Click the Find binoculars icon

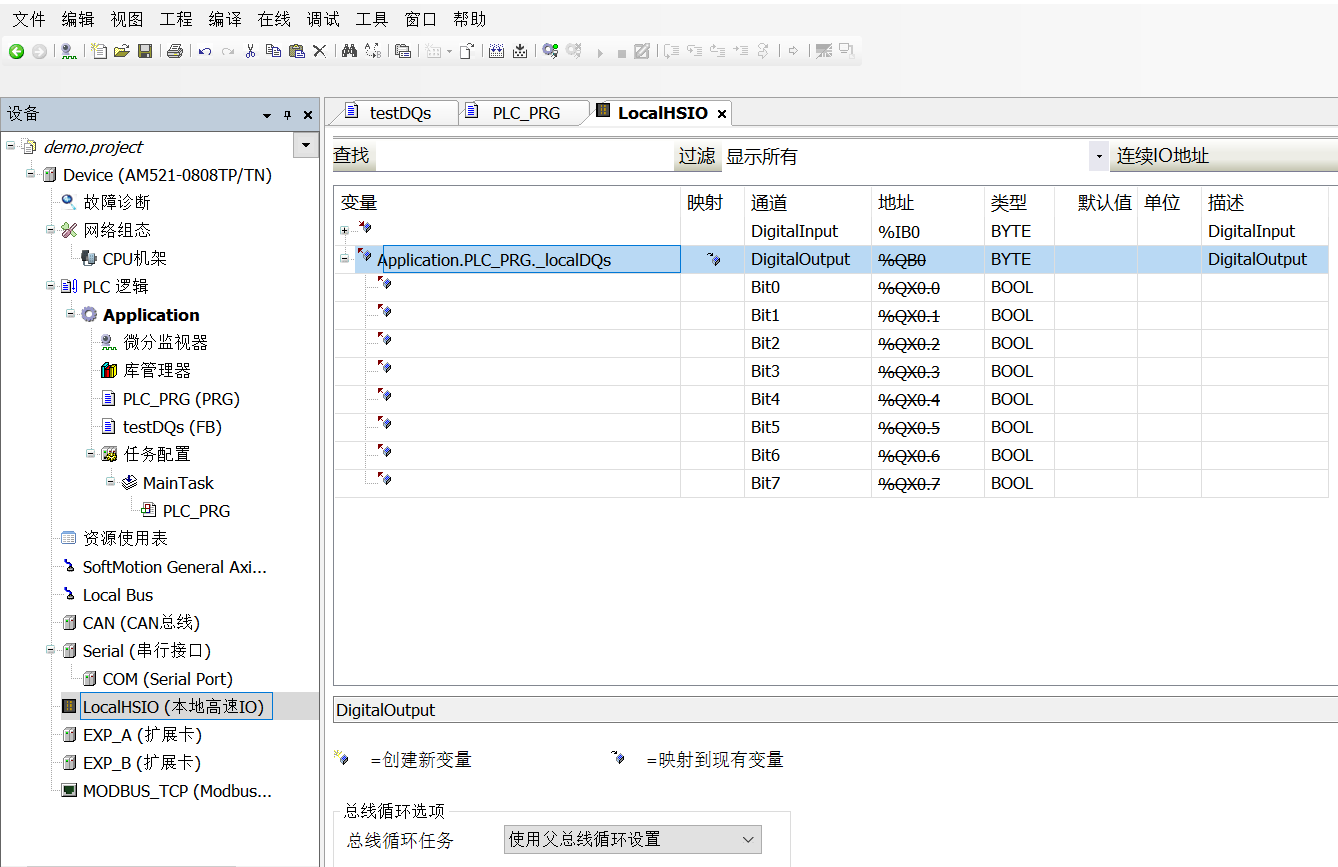[x=349, y=51]
